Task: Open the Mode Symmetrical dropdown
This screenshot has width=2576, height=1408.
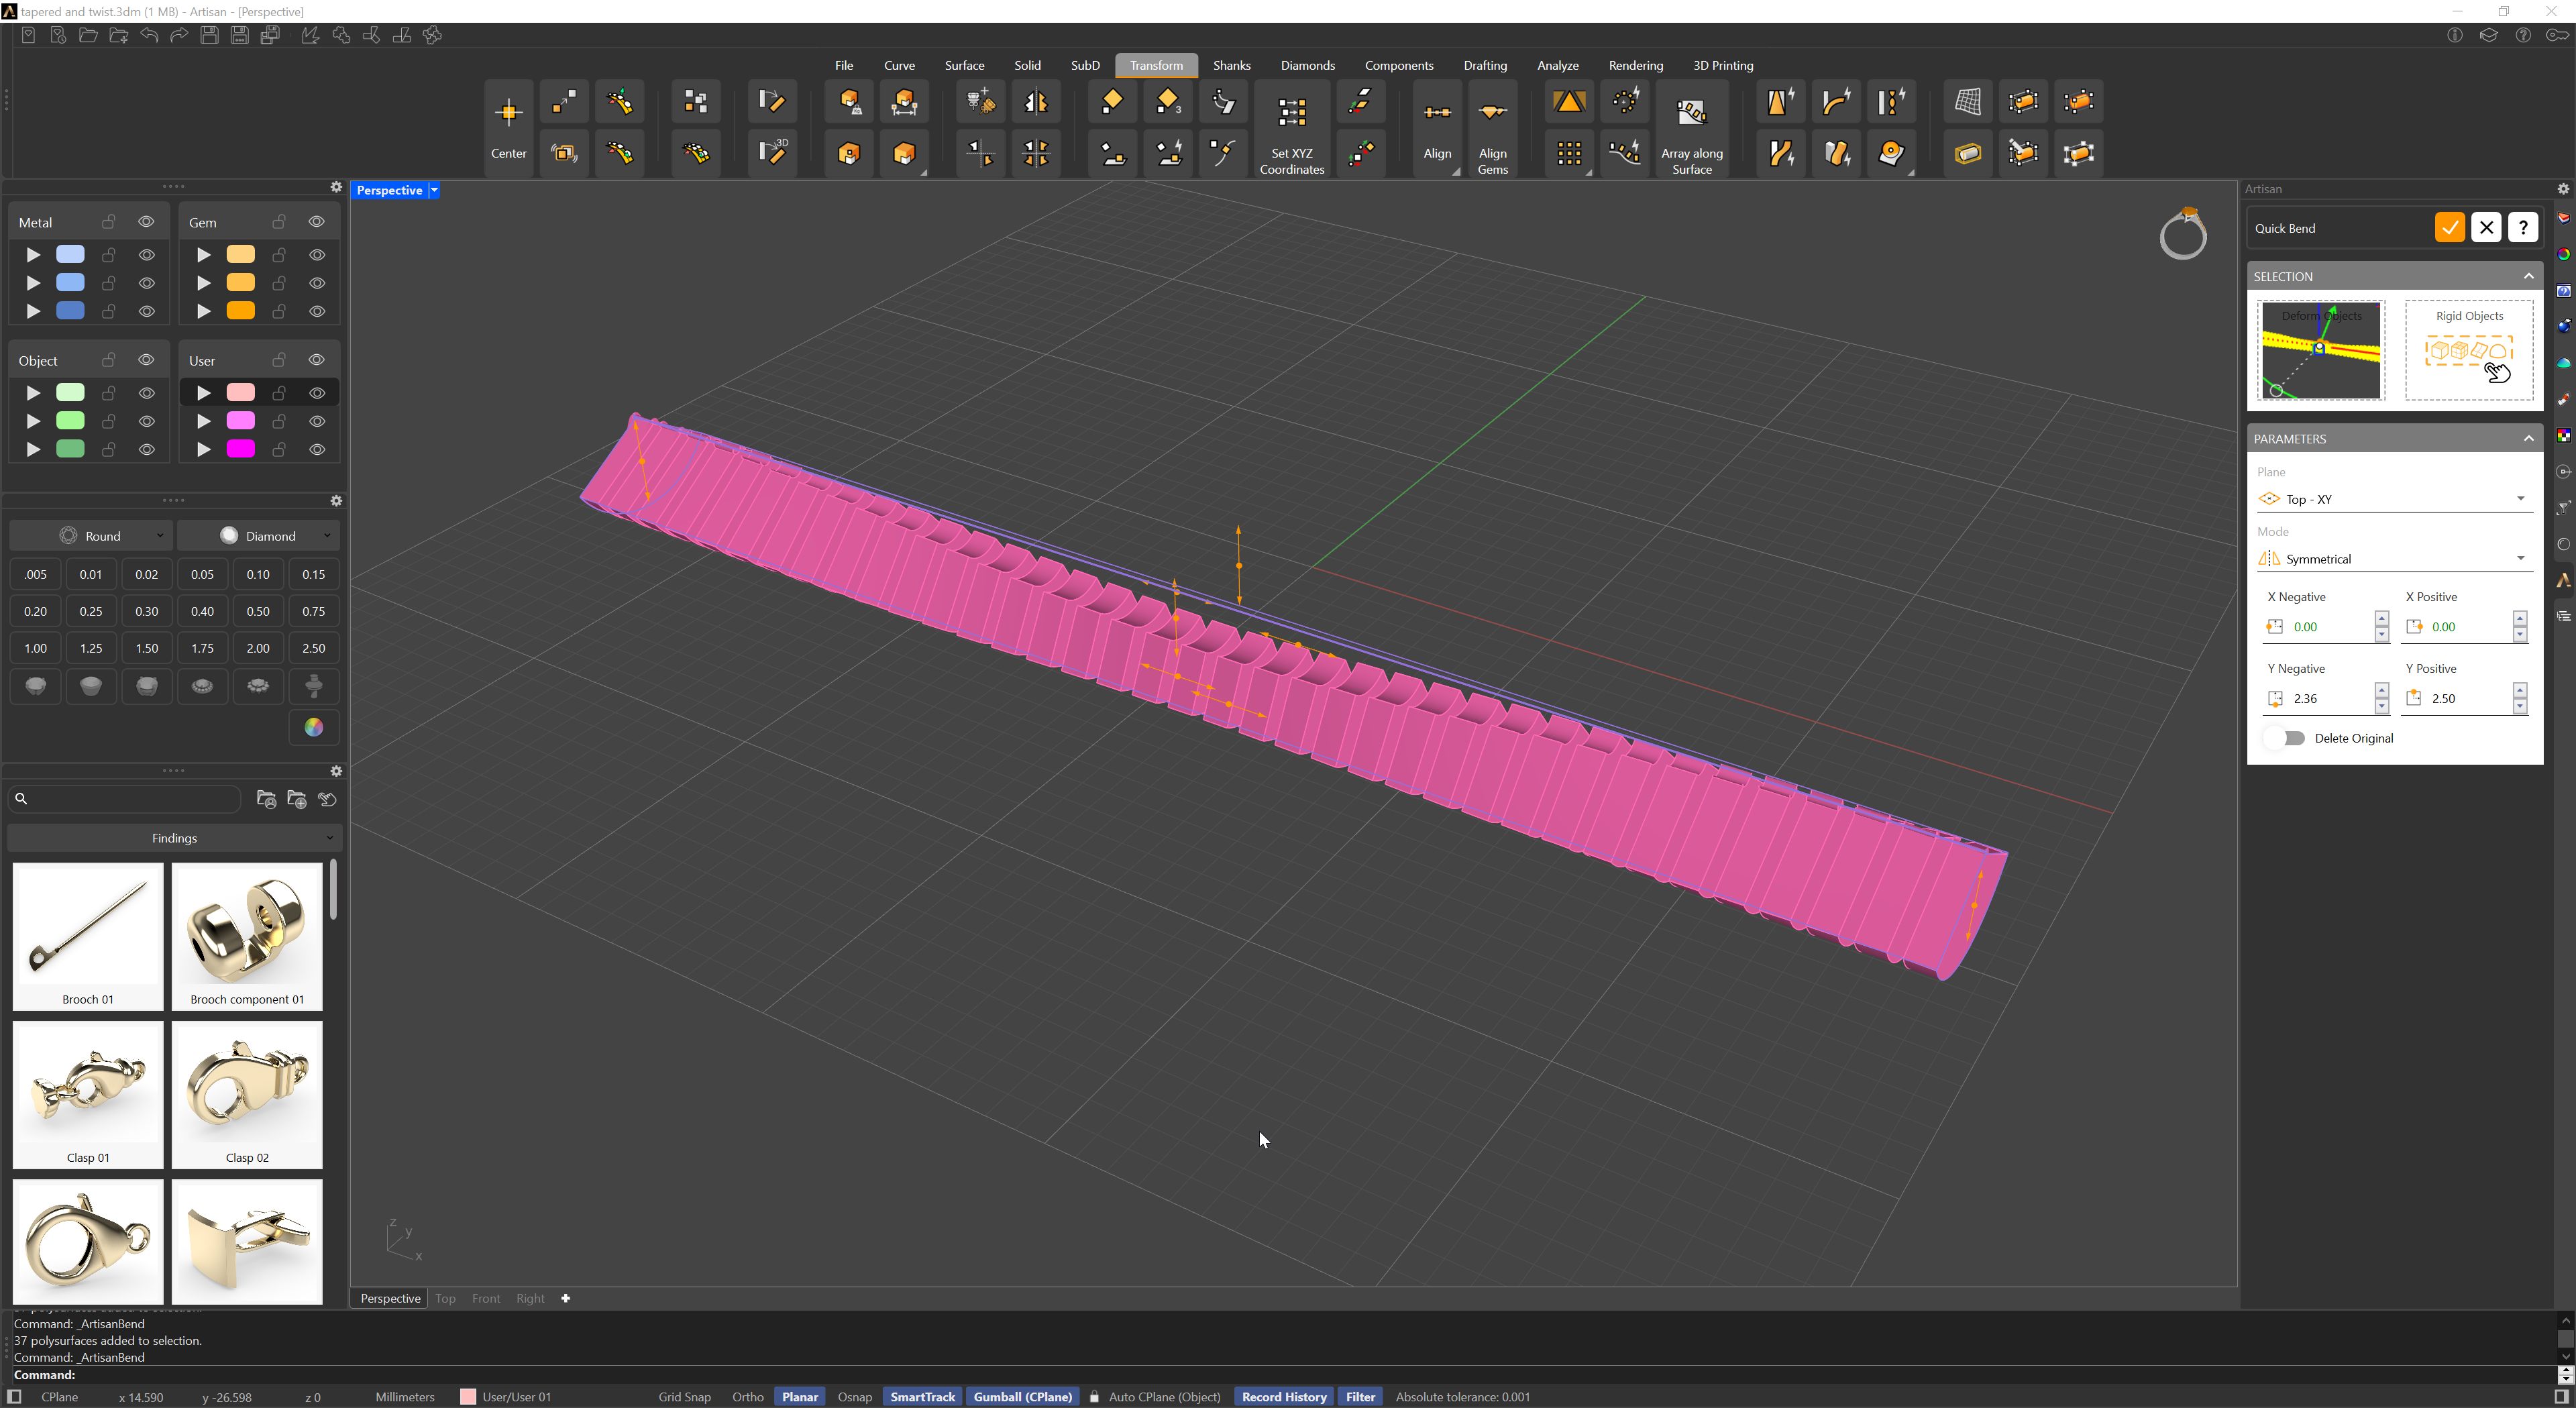Action: (x=2394, y=559)
